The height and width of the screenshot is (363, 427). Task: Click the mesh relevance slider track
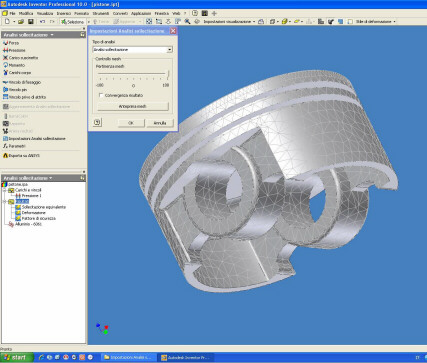[x=132, y=74]
